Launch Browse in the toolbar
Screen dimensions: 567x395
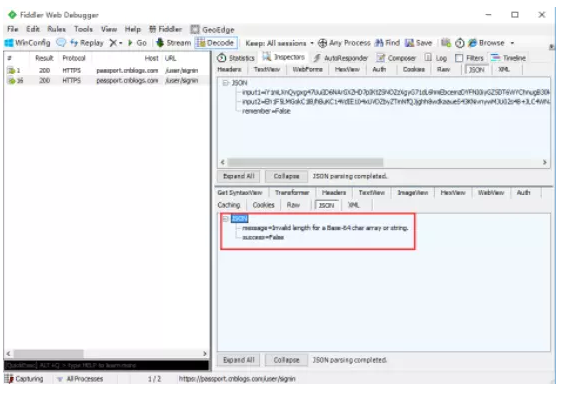tap(486, 43)
